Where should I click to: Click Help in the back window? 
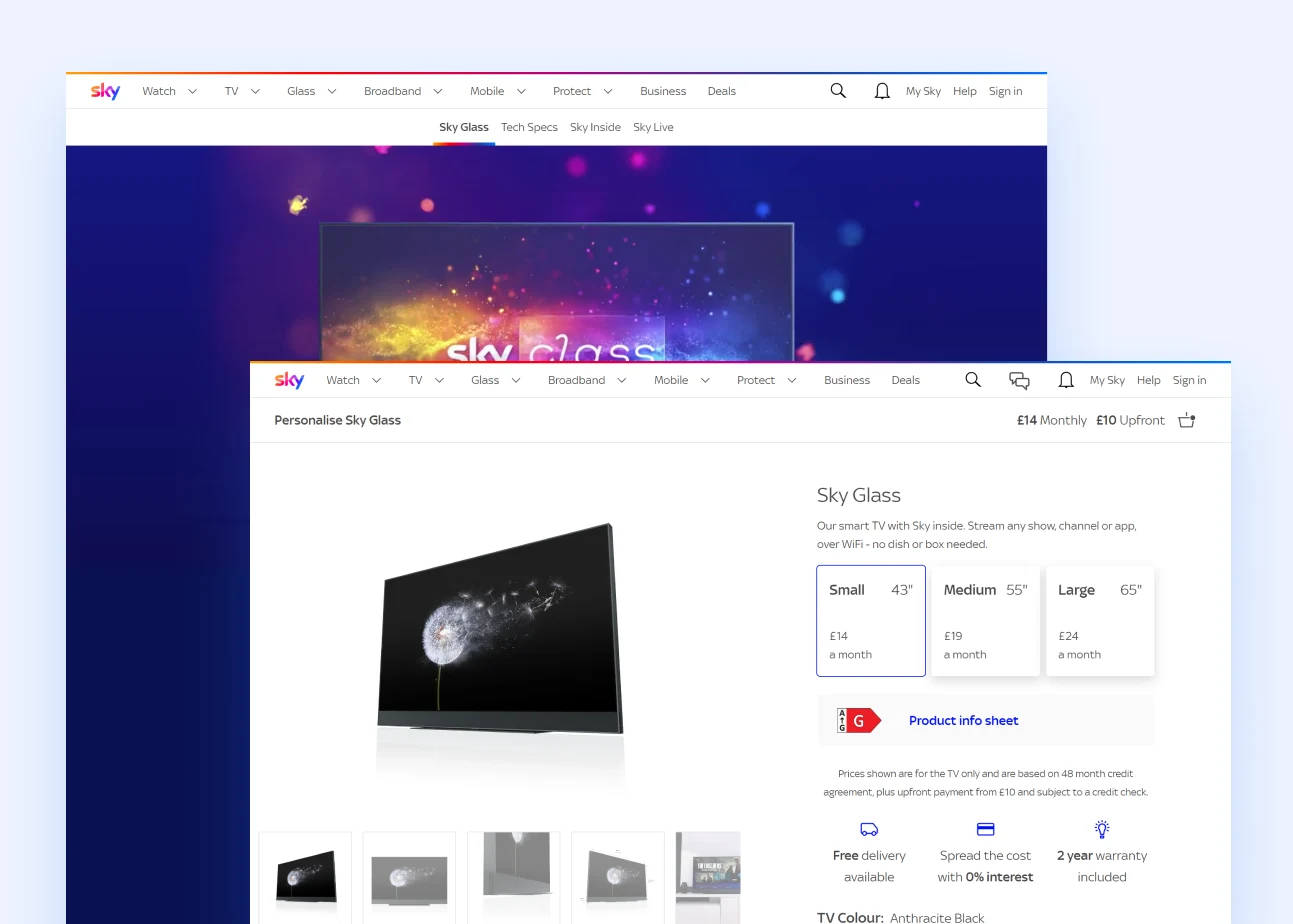coord(965,91)
